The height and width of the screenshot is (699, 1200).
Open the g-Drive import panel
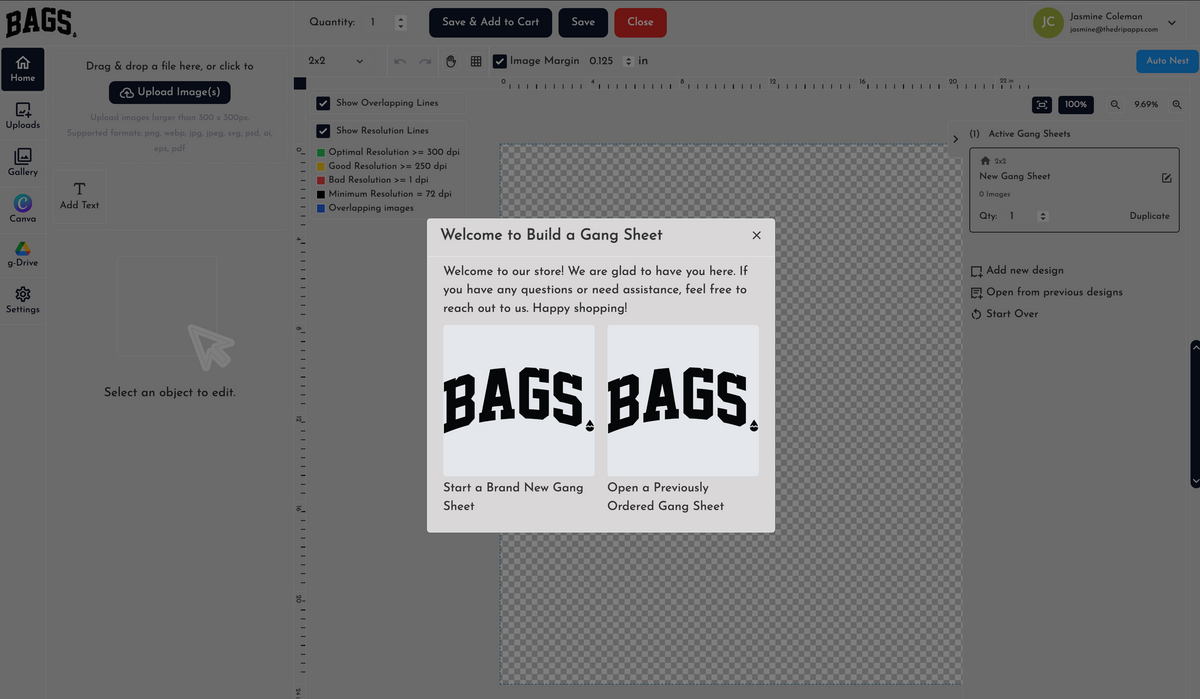(x=22, y=255)
